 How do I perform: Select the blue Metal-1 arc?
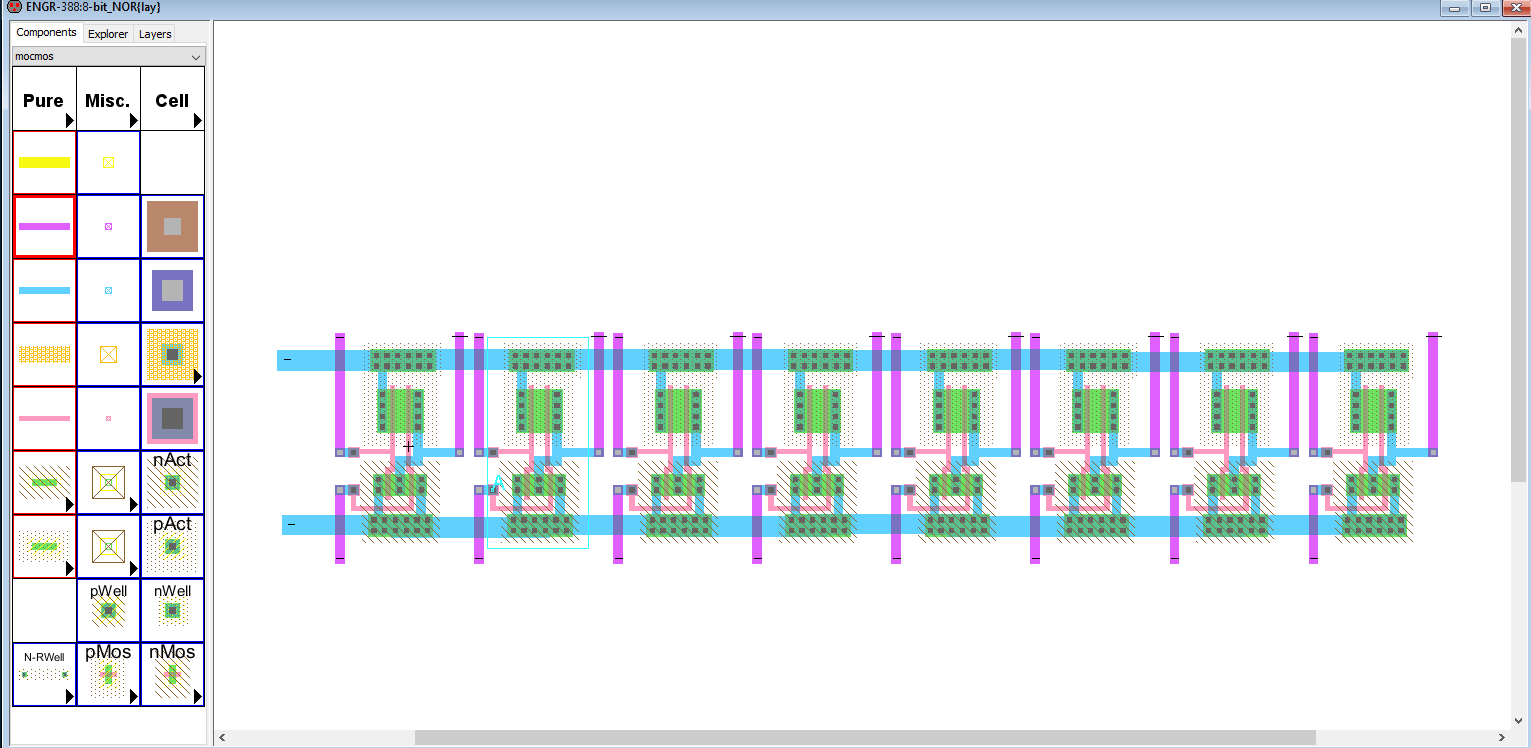[x=44, y=290]
